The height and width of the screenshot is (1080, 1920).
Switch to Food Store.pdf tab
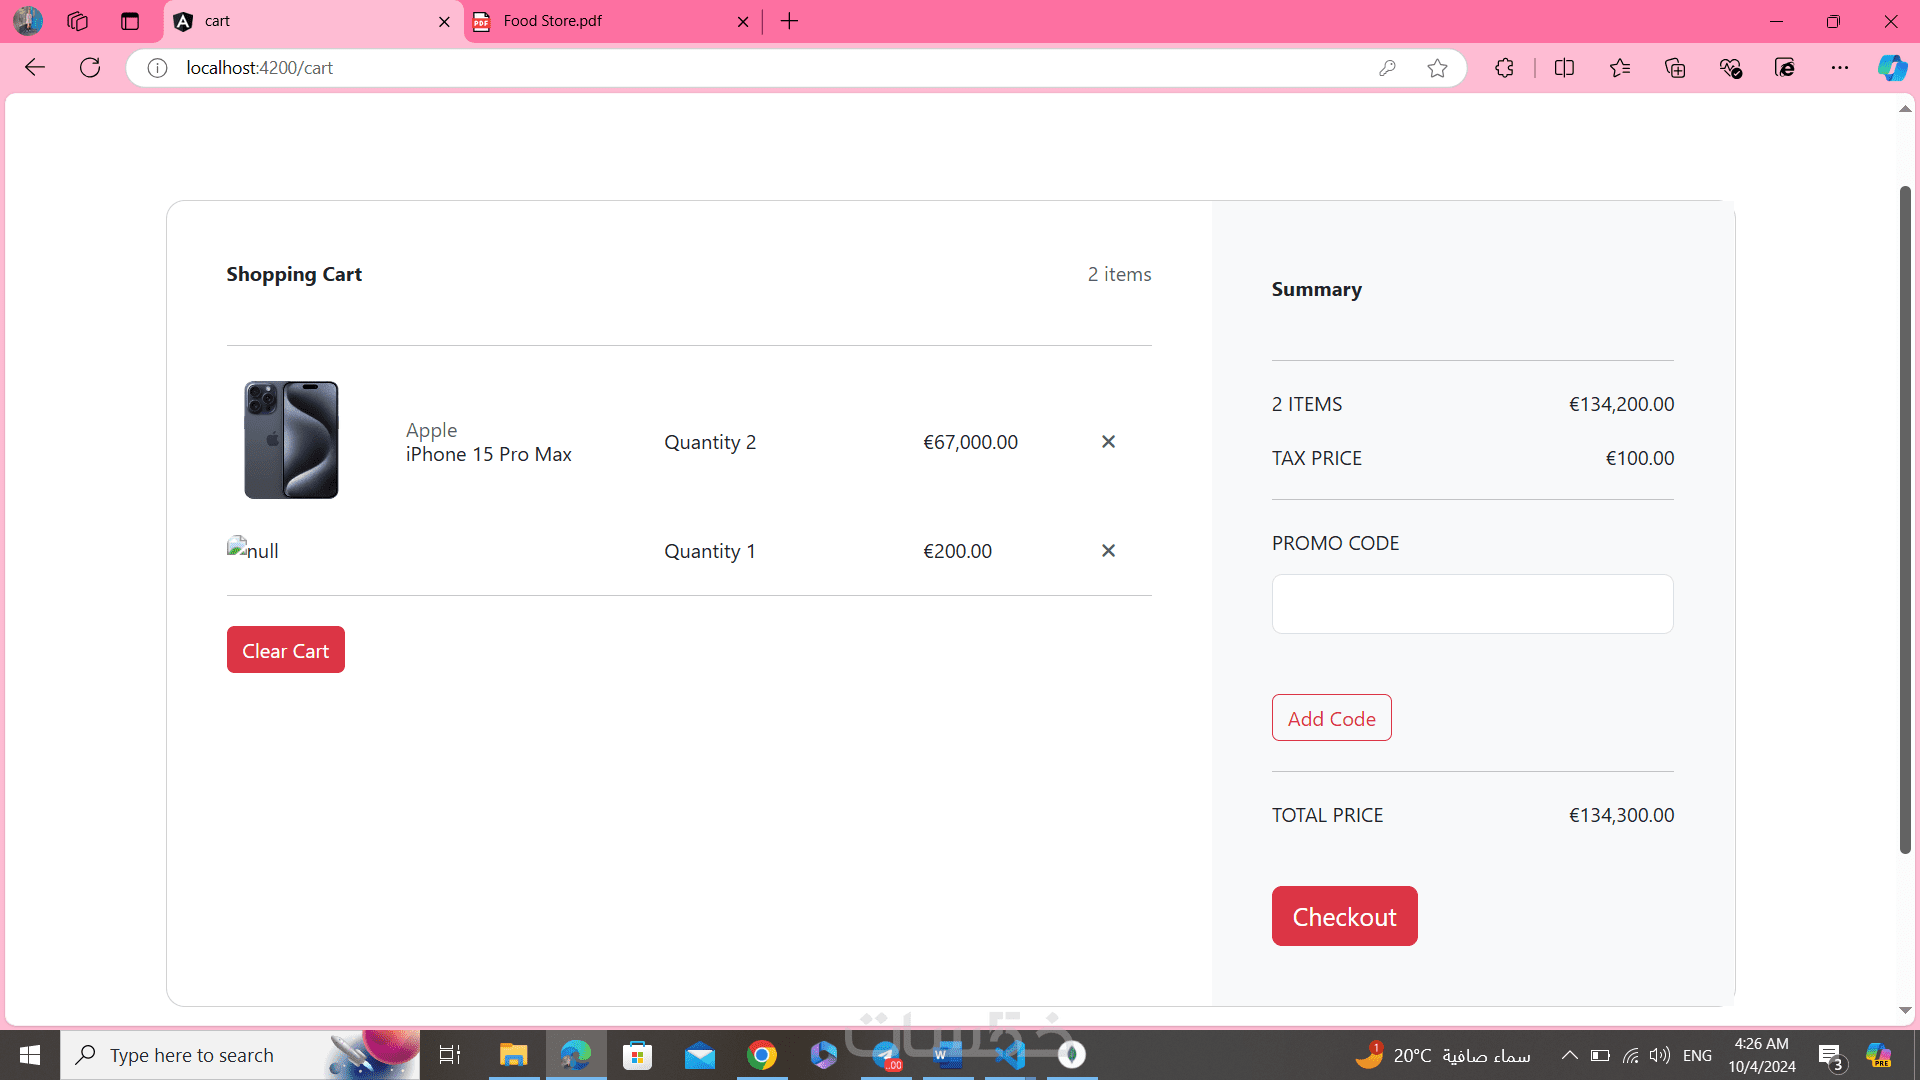[x=600, y=21]
